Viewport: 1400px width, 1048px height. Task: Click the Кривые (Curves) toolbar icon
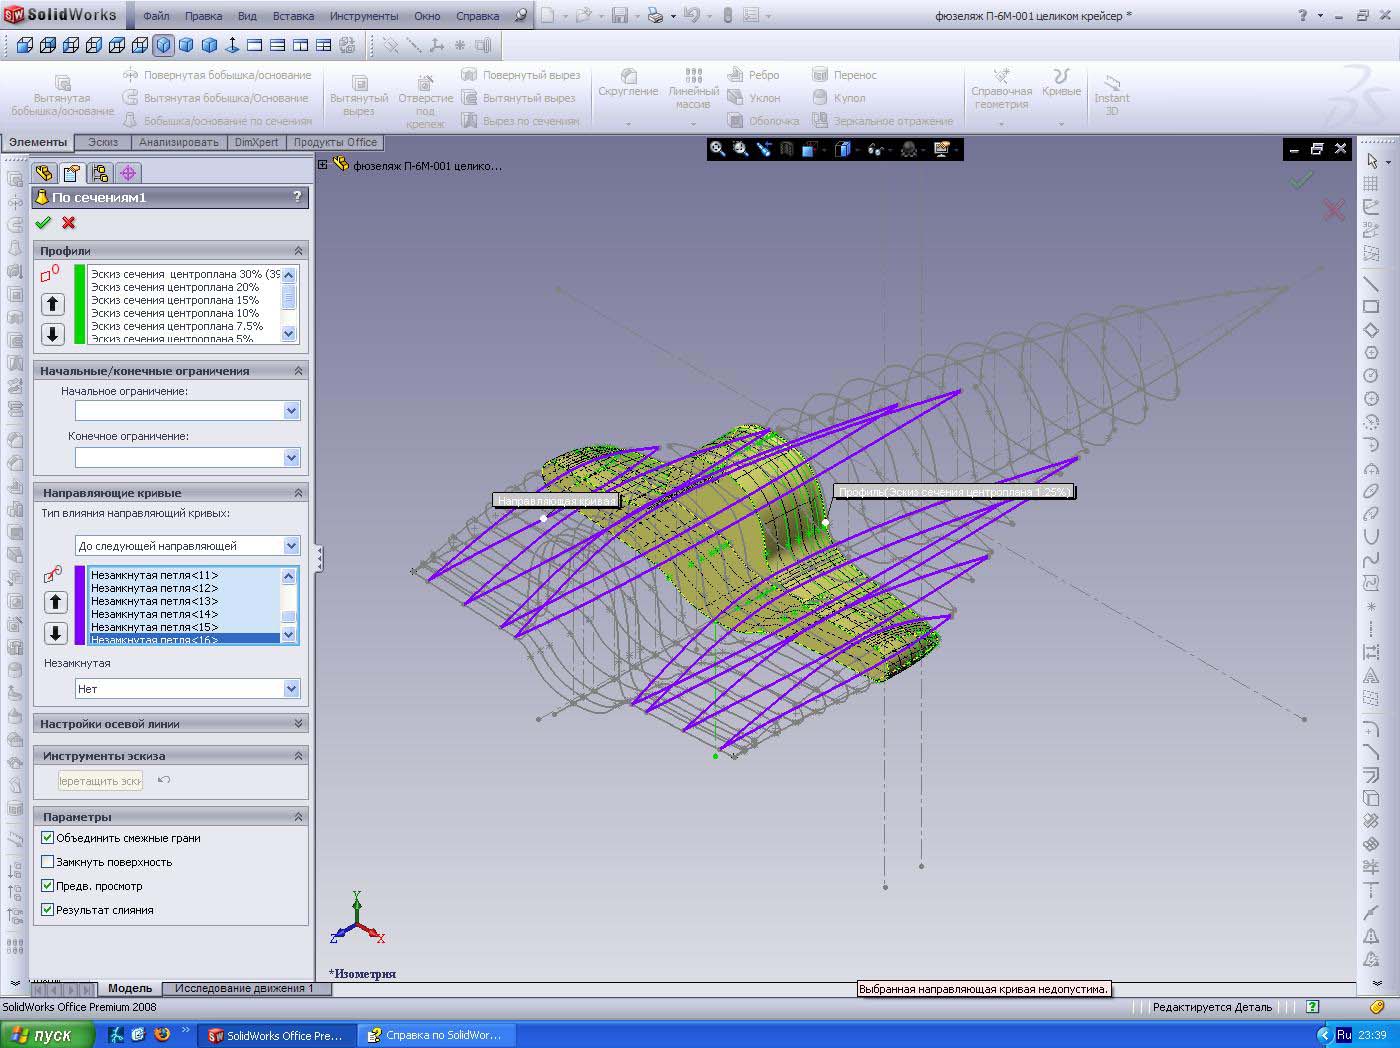click(1061, 82)
